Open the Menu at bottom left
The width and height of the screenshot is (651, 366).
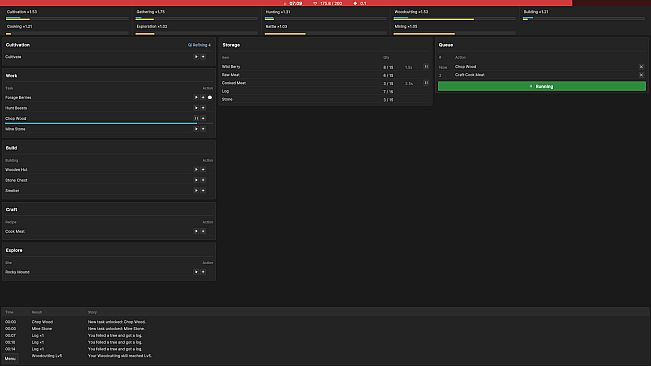(x=10, y=359)
